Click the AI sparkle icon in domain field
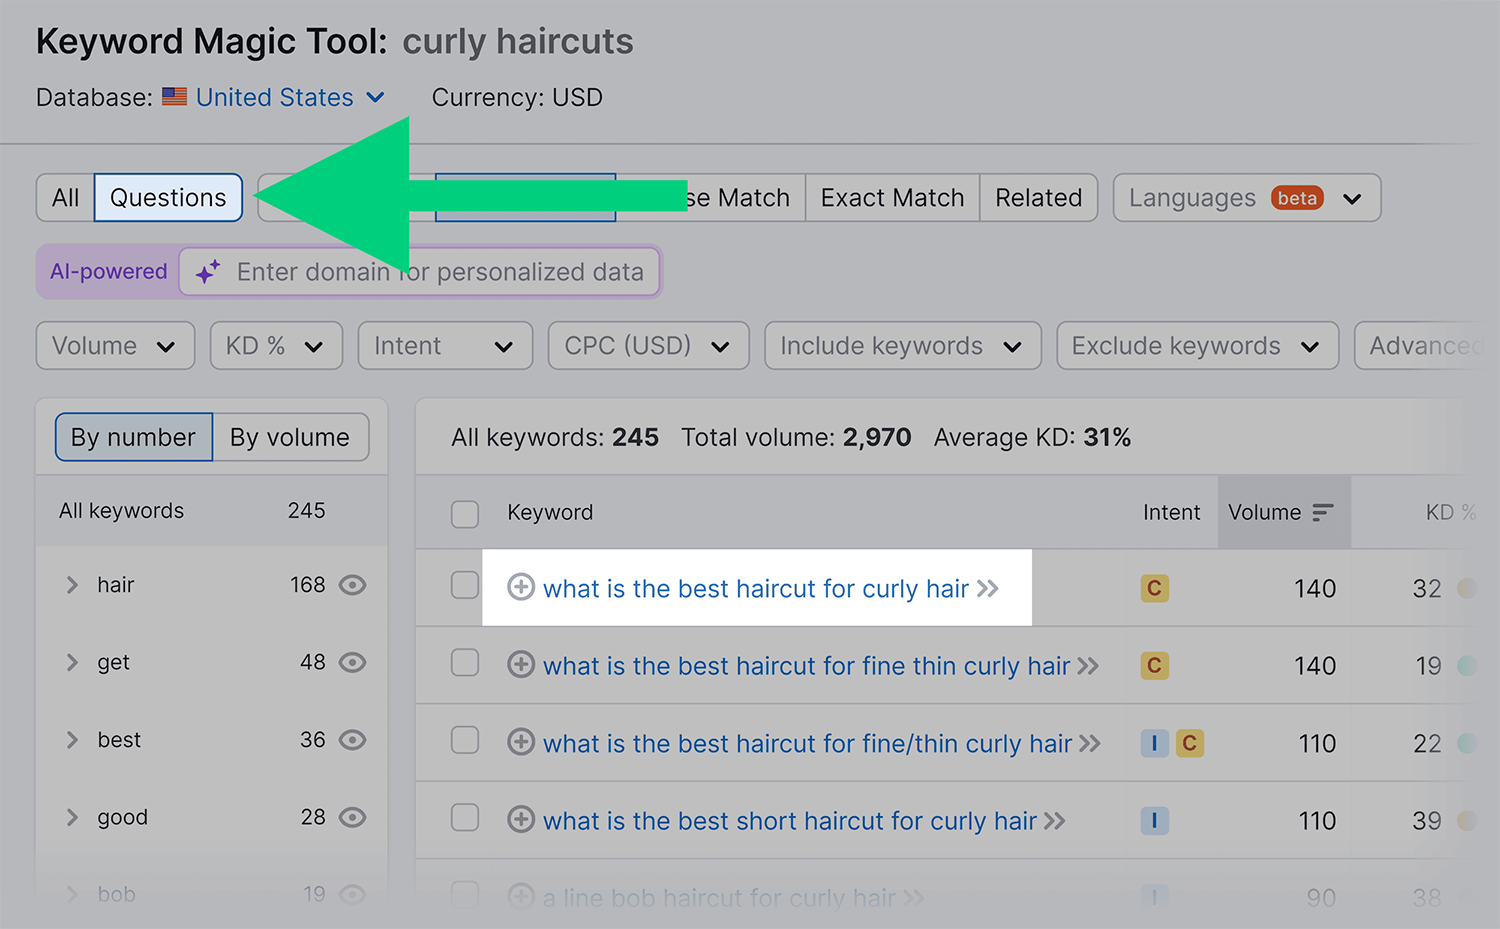Viewport: 1500px width, 929px height. (208, 272)
